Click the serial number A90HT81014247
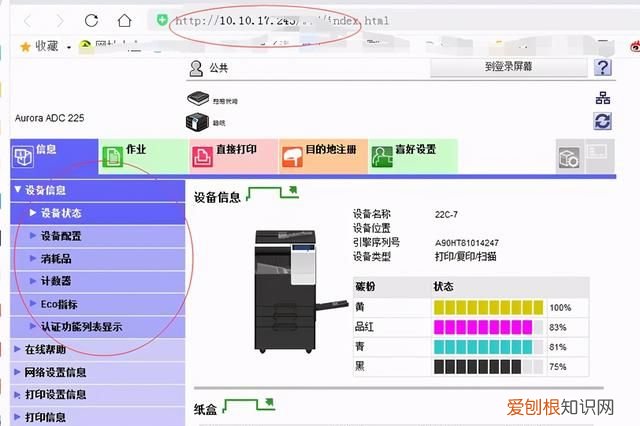 click(x=467, y=243)
